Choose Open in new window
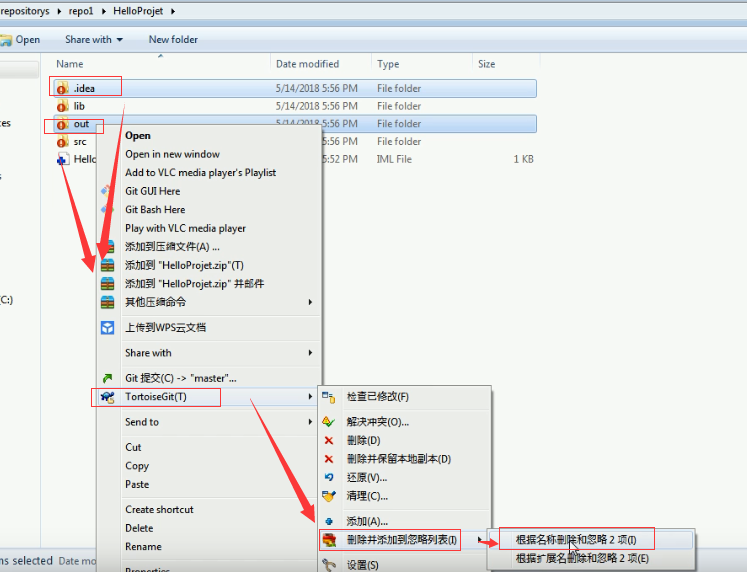The image size is (747, 572). pos(172,154)
